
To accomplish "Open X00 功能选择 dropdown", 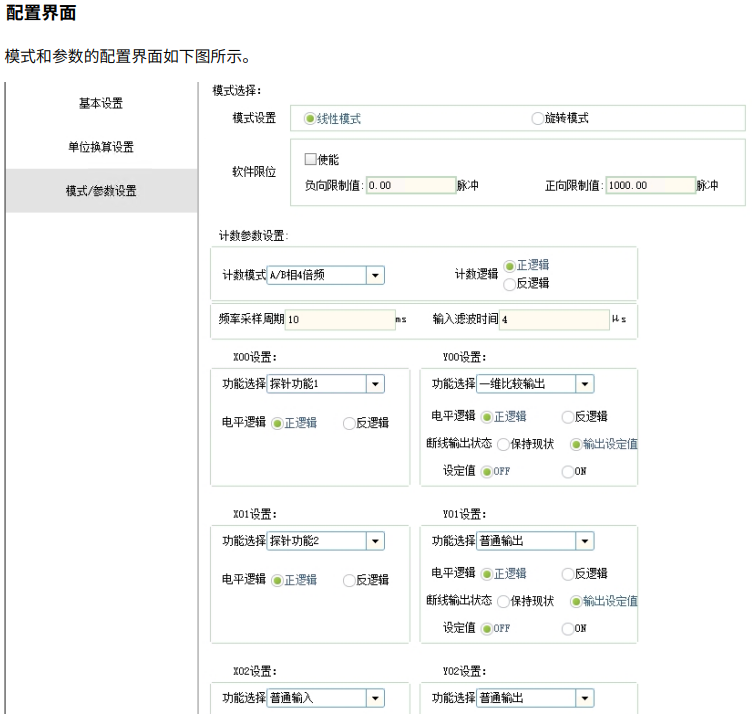I will (326, 384).
